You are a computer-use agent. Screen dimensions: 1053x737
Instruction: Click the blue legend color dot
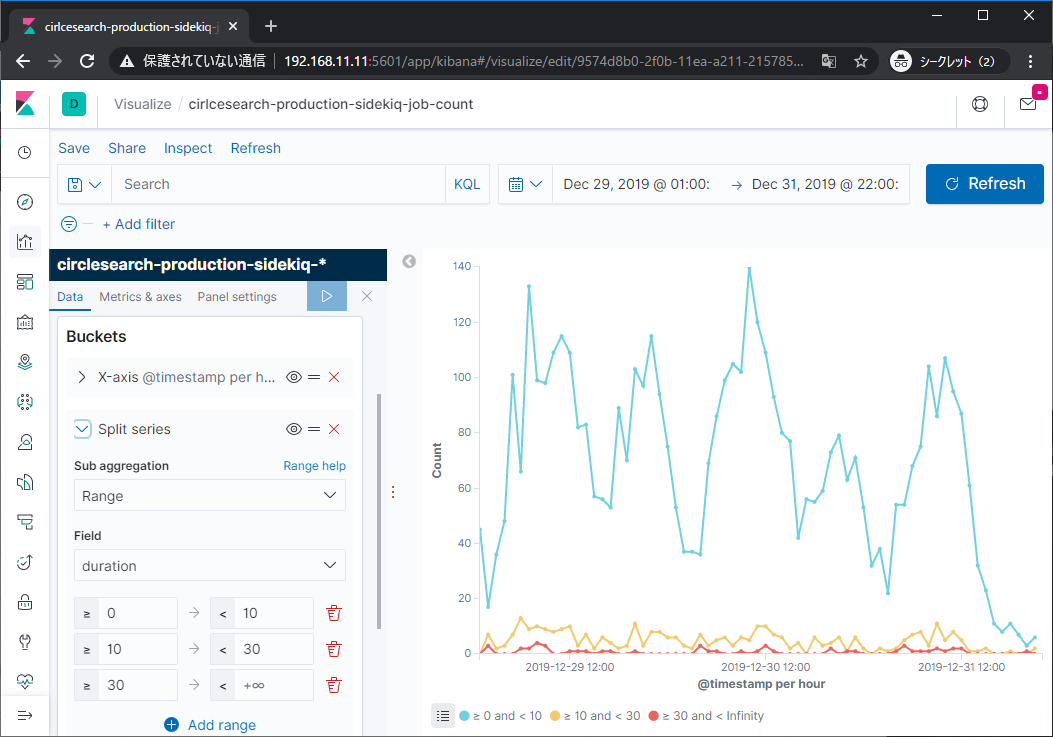(x=464, y=716)
